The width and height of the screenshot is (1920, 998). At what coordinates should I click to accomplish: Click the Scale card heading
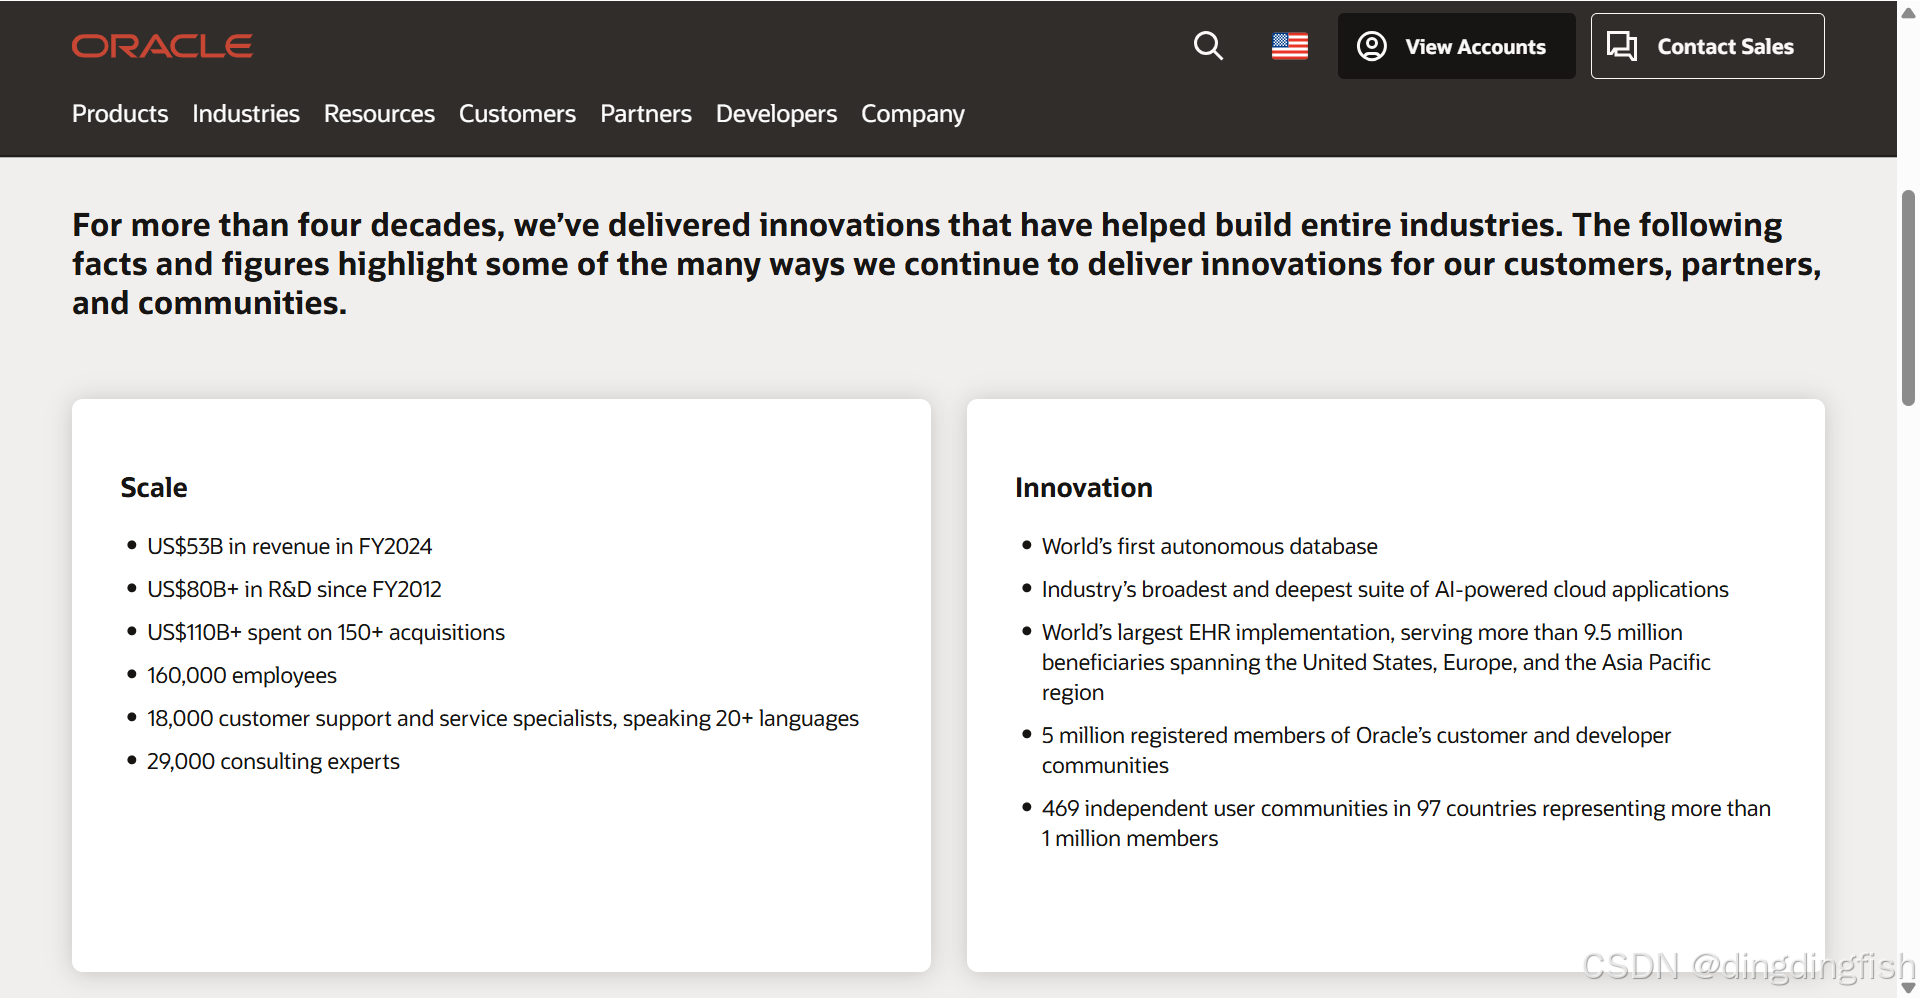click(154, 488)
